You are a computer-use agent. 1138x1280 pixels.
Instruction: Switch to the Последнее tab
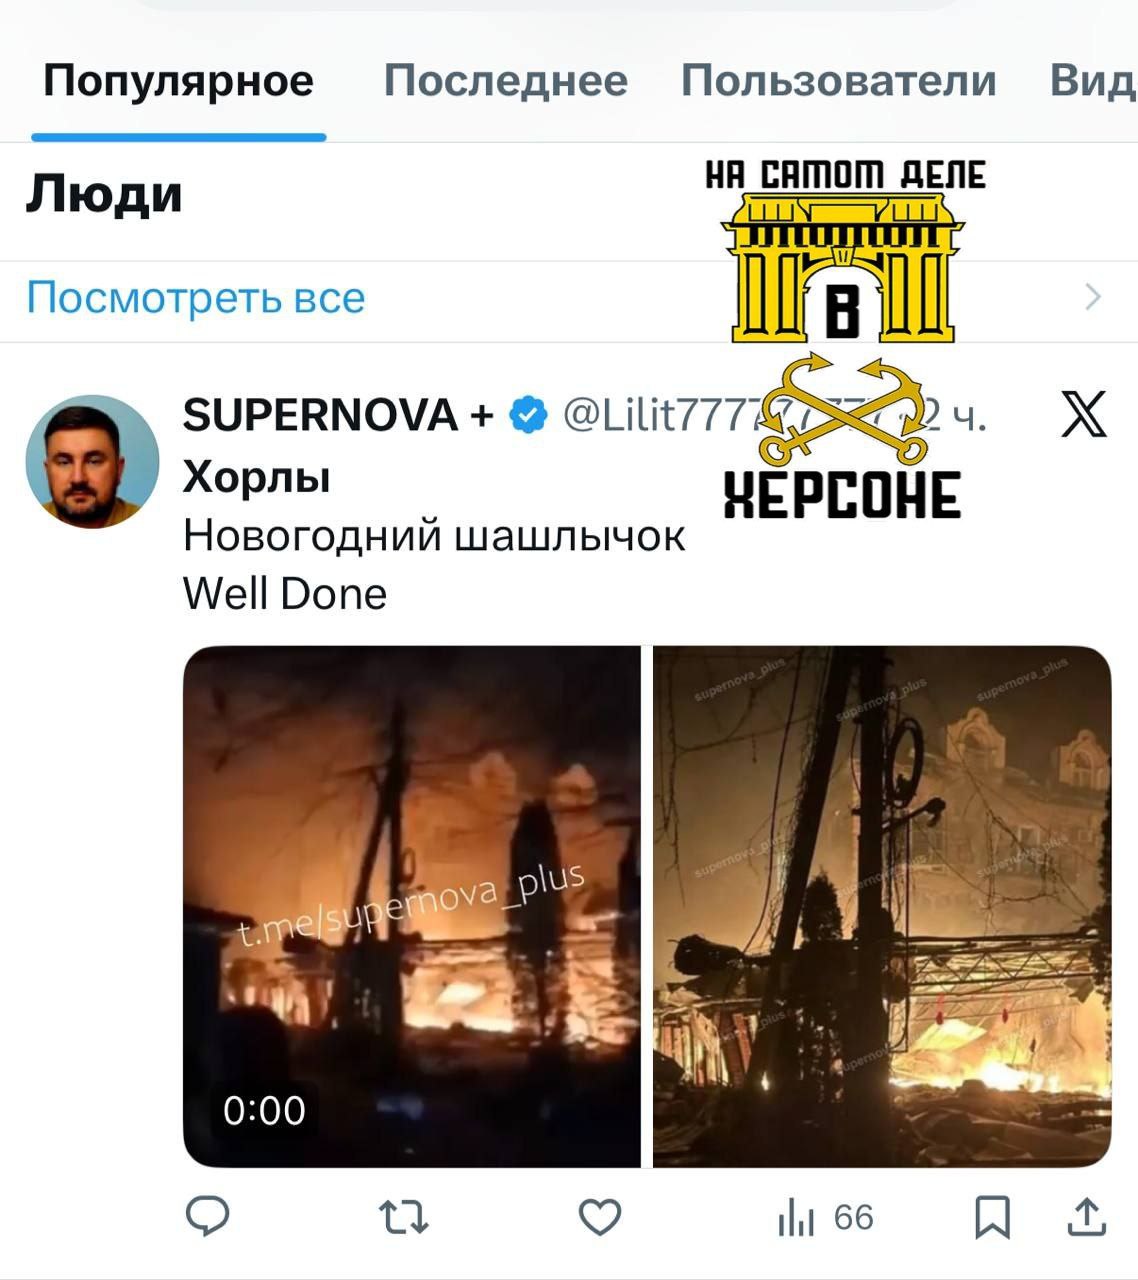coord(506,81)
